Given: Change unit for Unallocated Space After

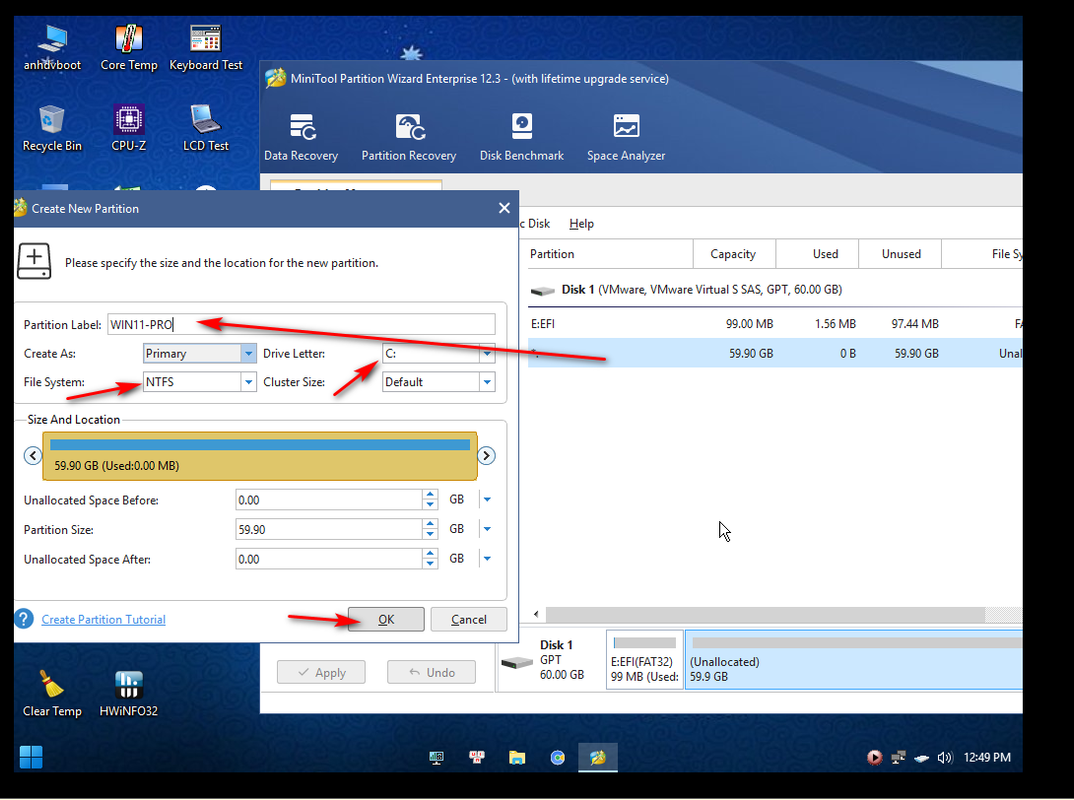Looking at the screenshot, I should pos(487,558).
